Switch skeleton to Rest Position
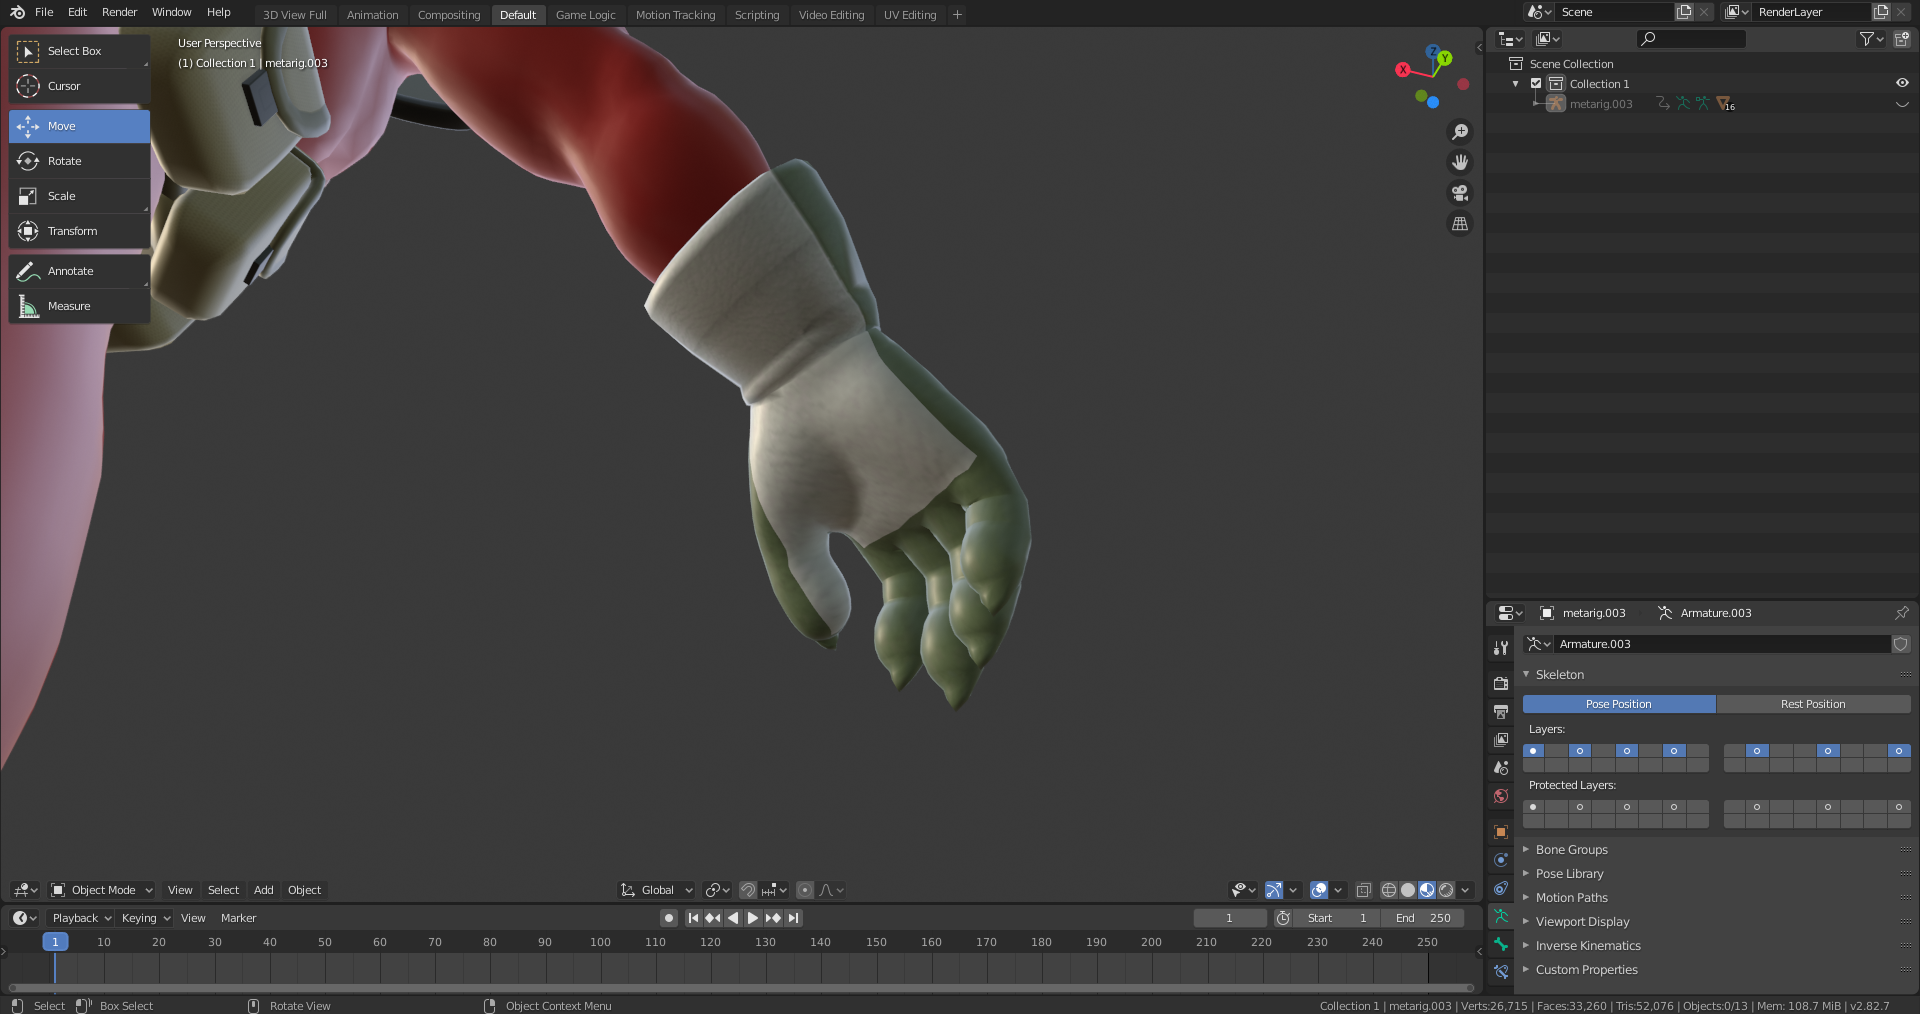This screenshot has height=1014, width=1920. [x=1813, y=704]
